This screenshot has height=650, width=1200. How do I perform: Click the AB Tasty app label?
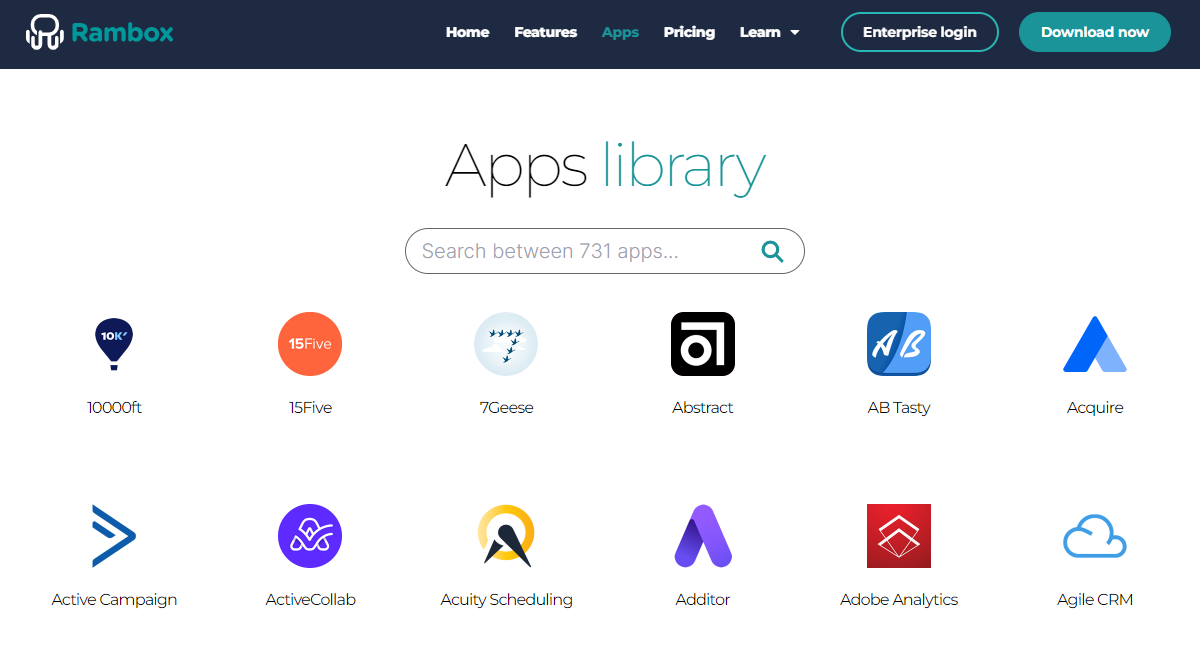[x=899, y=408]
